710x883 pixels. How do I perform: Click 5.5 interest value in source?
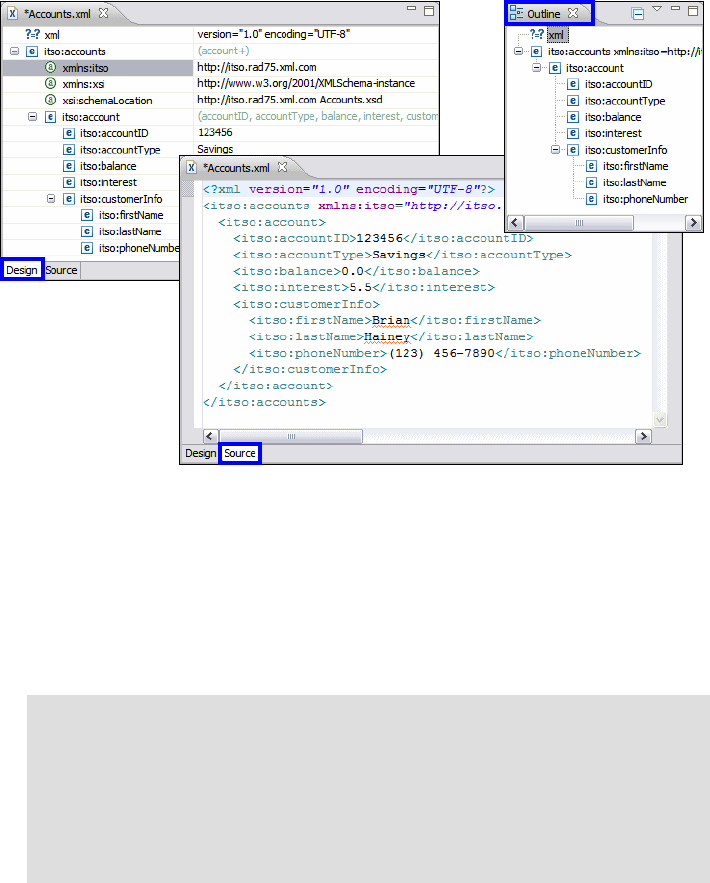point(360,287)
